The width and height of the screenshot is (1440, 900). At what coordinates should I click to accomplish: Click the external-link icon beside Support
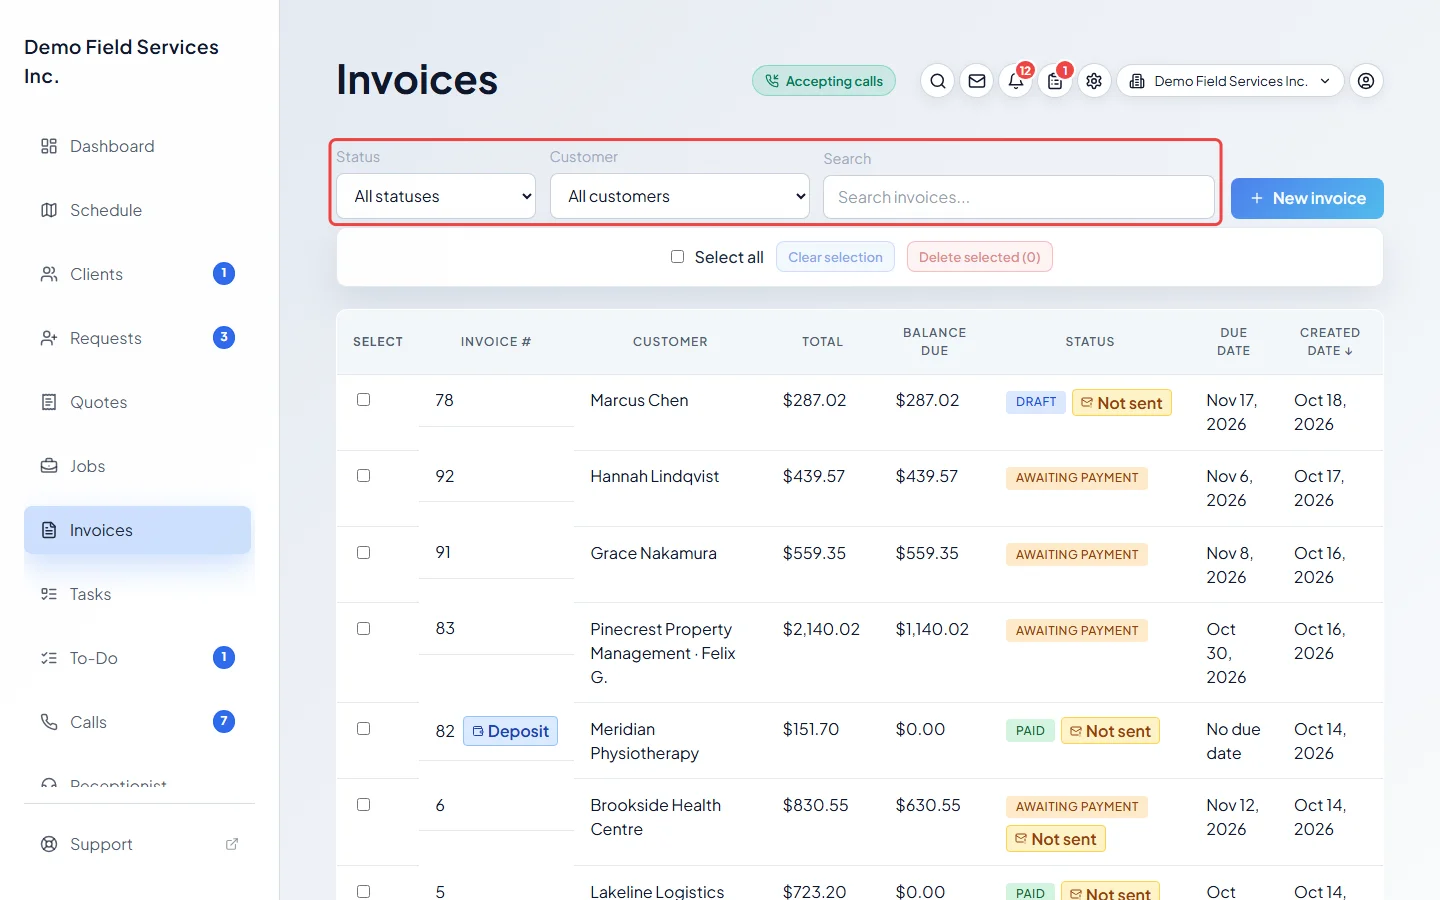[232, 844]
